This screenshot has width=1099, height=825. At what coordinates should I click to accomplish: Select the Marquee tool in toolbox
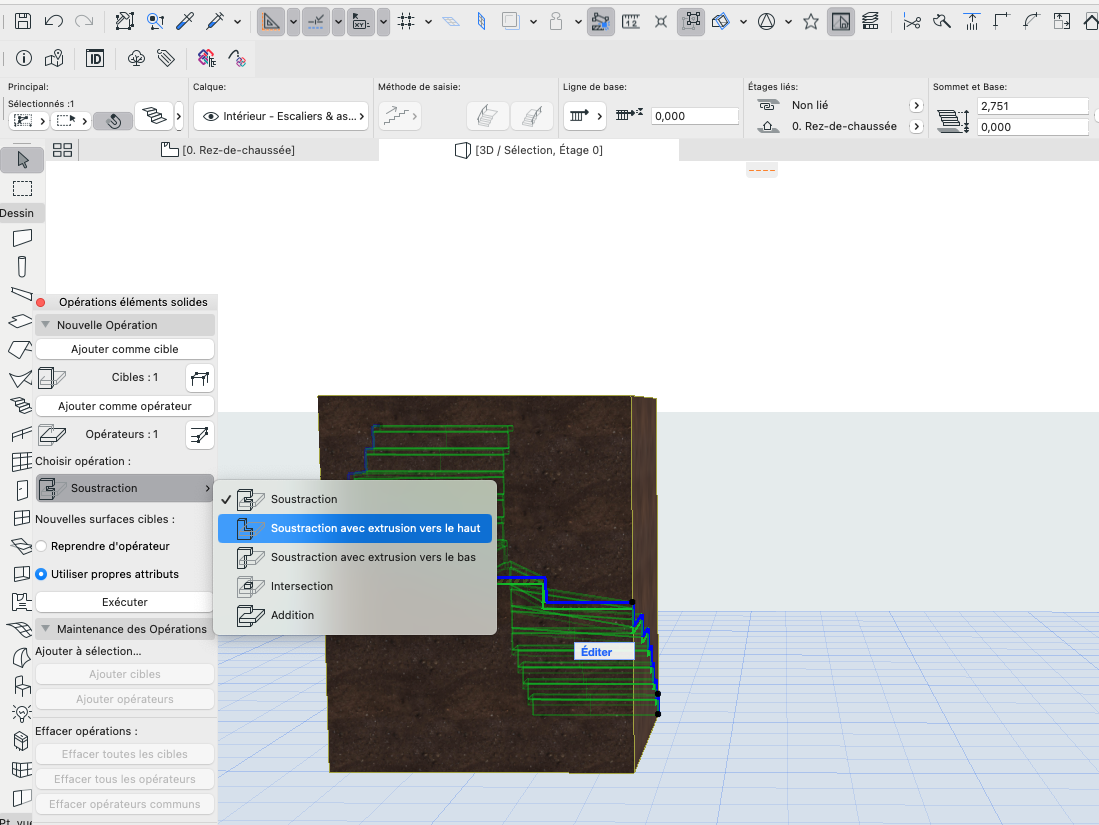tap(22, 189)
